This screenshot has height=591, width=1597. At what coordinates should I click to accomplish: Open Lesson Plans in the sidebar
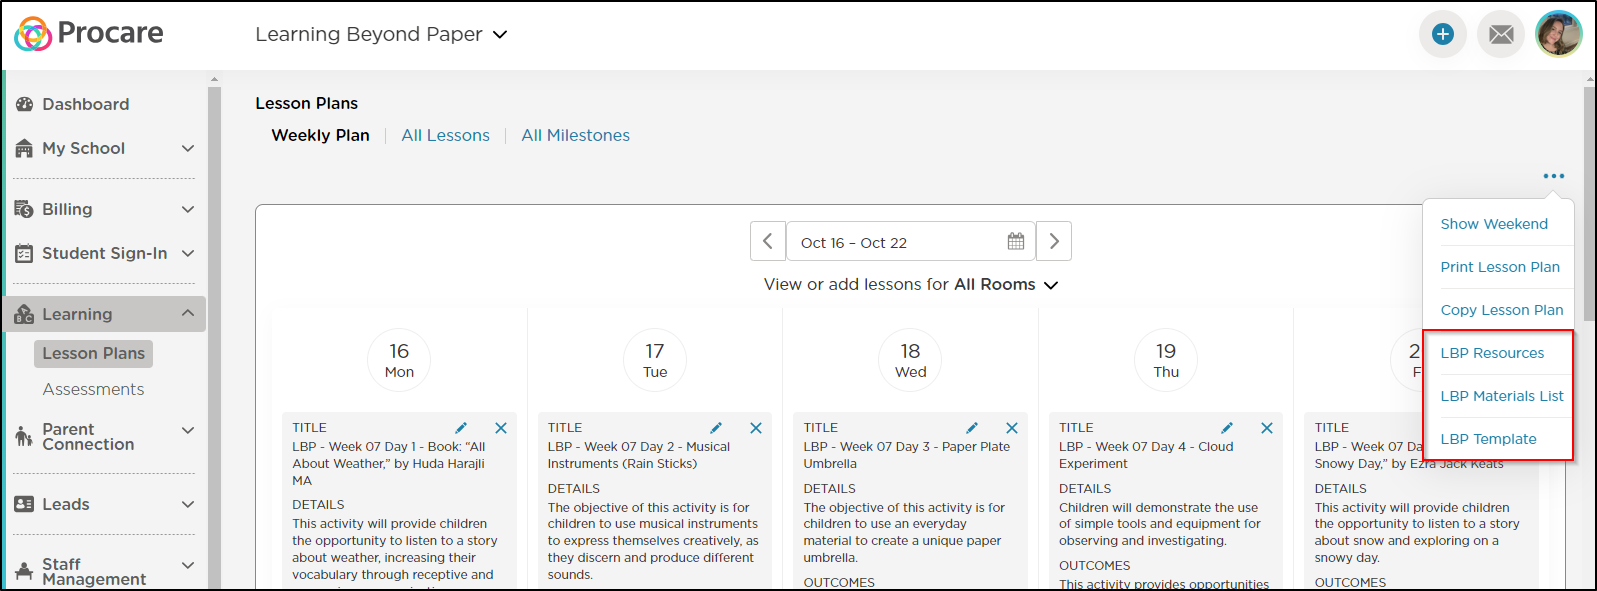(93, 353)
